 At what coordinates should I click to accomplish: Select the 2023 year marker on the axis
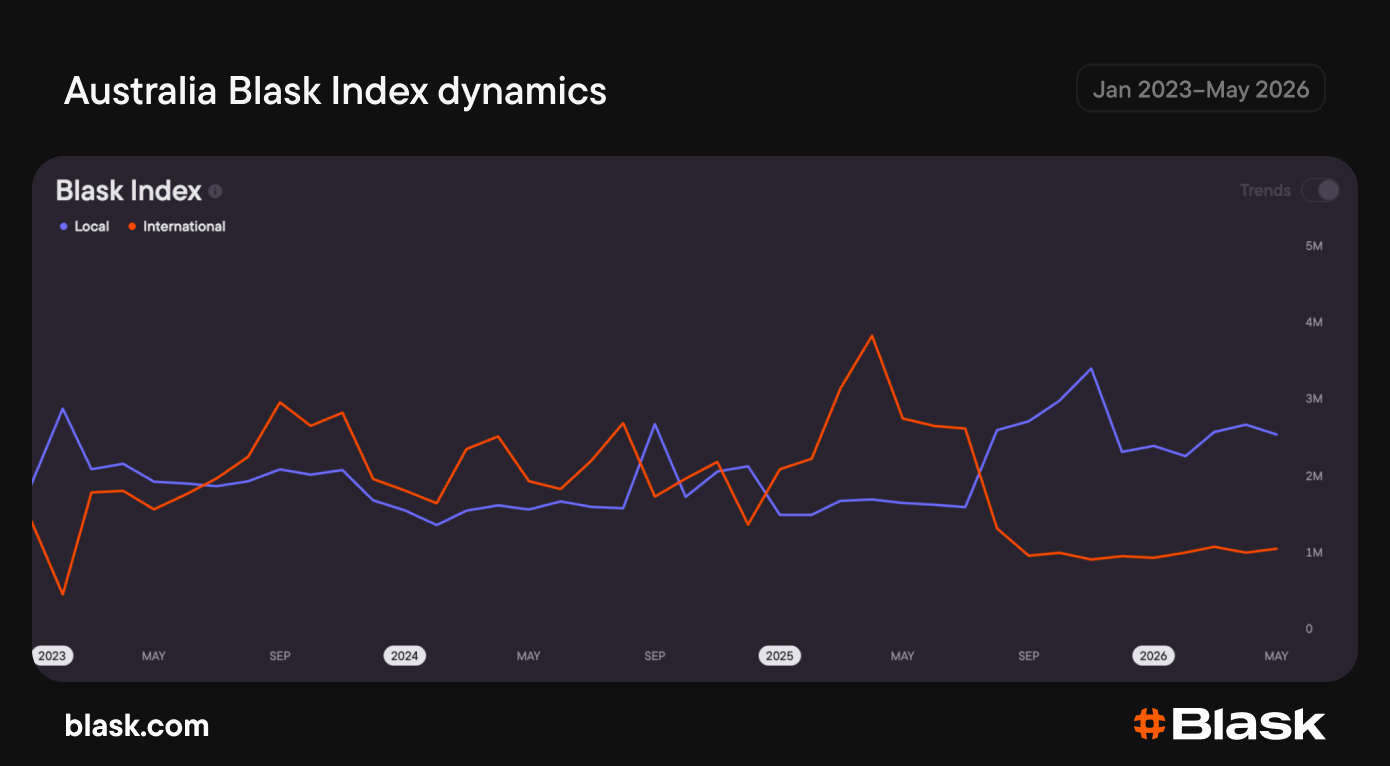point(52,656)
